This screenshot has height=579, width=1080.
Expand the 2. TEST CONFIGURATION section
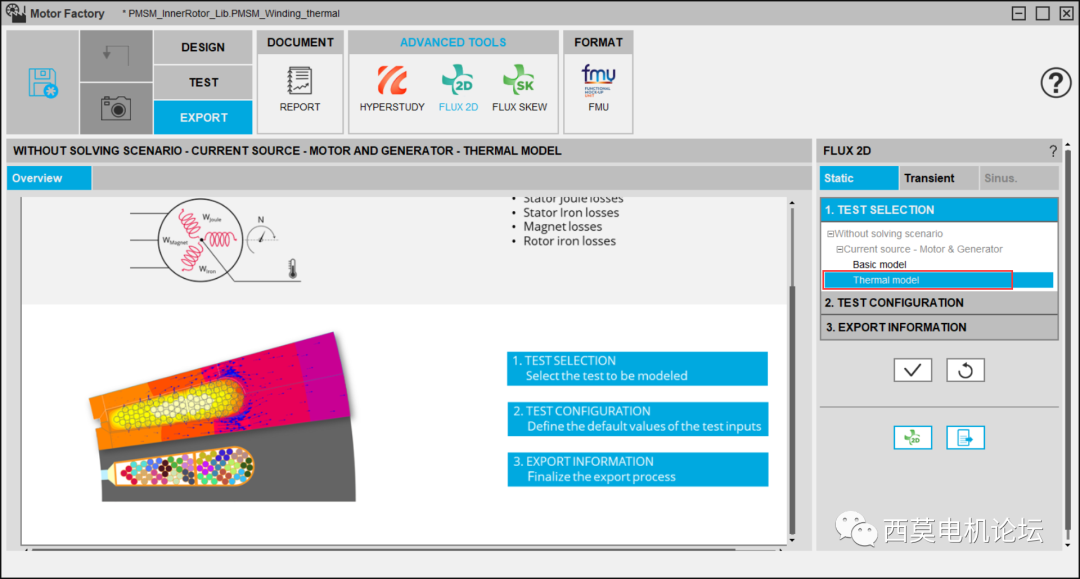pos(939,303)
